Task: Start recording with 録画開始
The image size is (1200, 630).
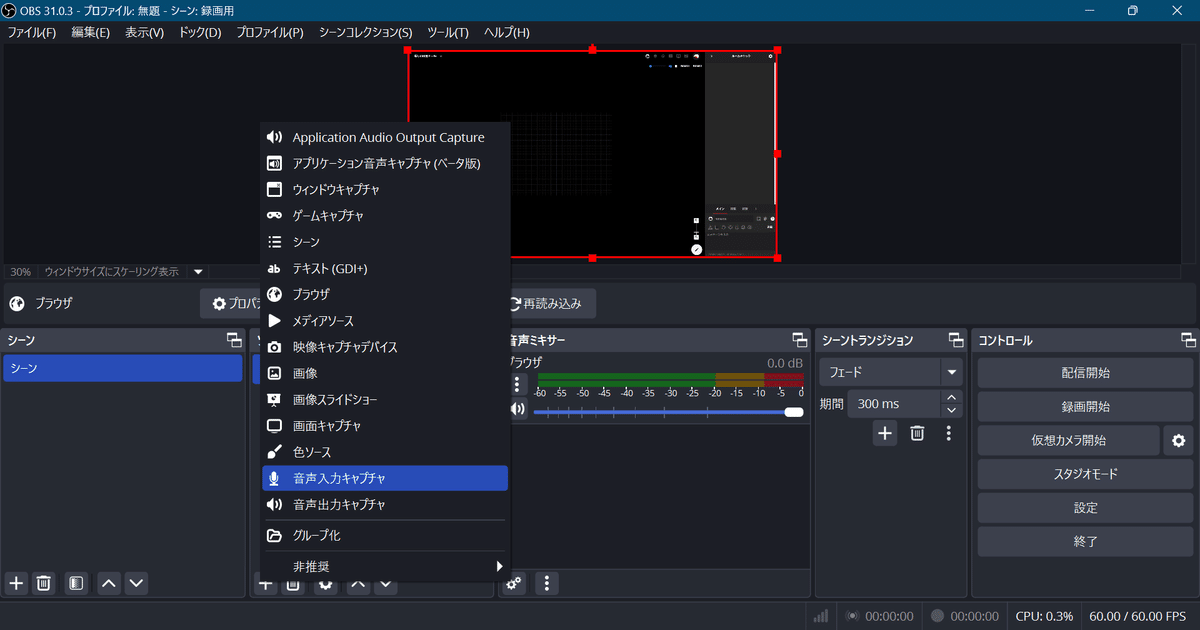Action: [1084, 406]
